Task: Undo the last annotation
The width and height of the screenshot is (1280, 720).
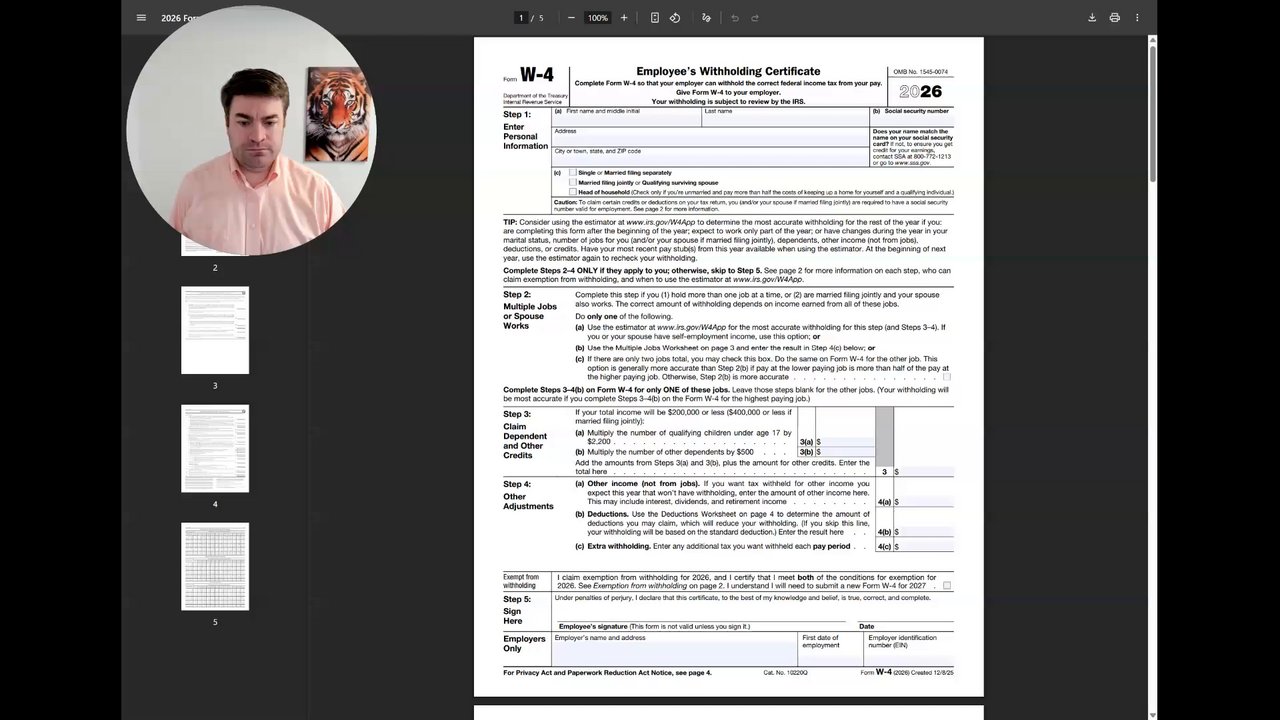Action: [735, 18]
